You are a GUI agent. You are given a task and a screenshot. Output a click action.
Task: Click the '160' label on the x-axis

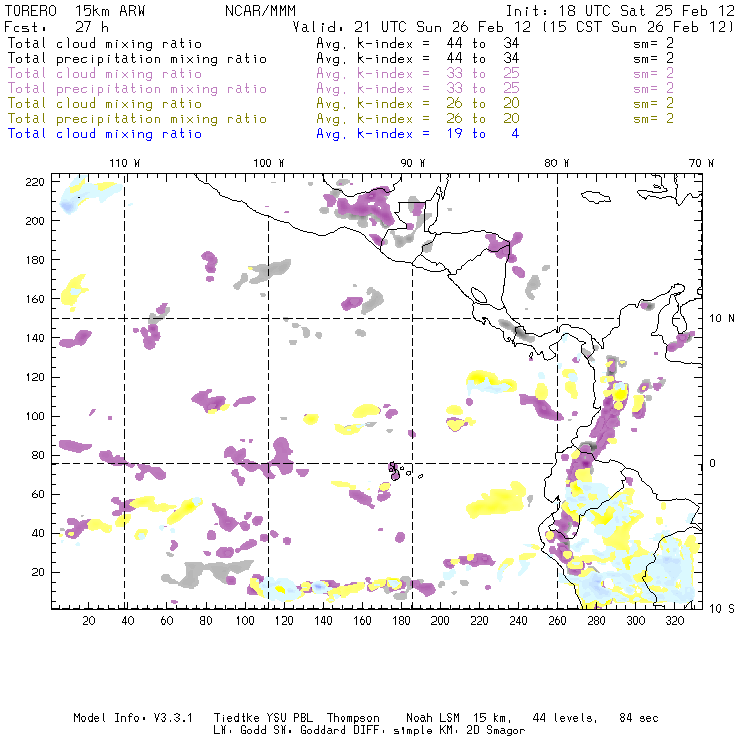click(x=362, y=621)
